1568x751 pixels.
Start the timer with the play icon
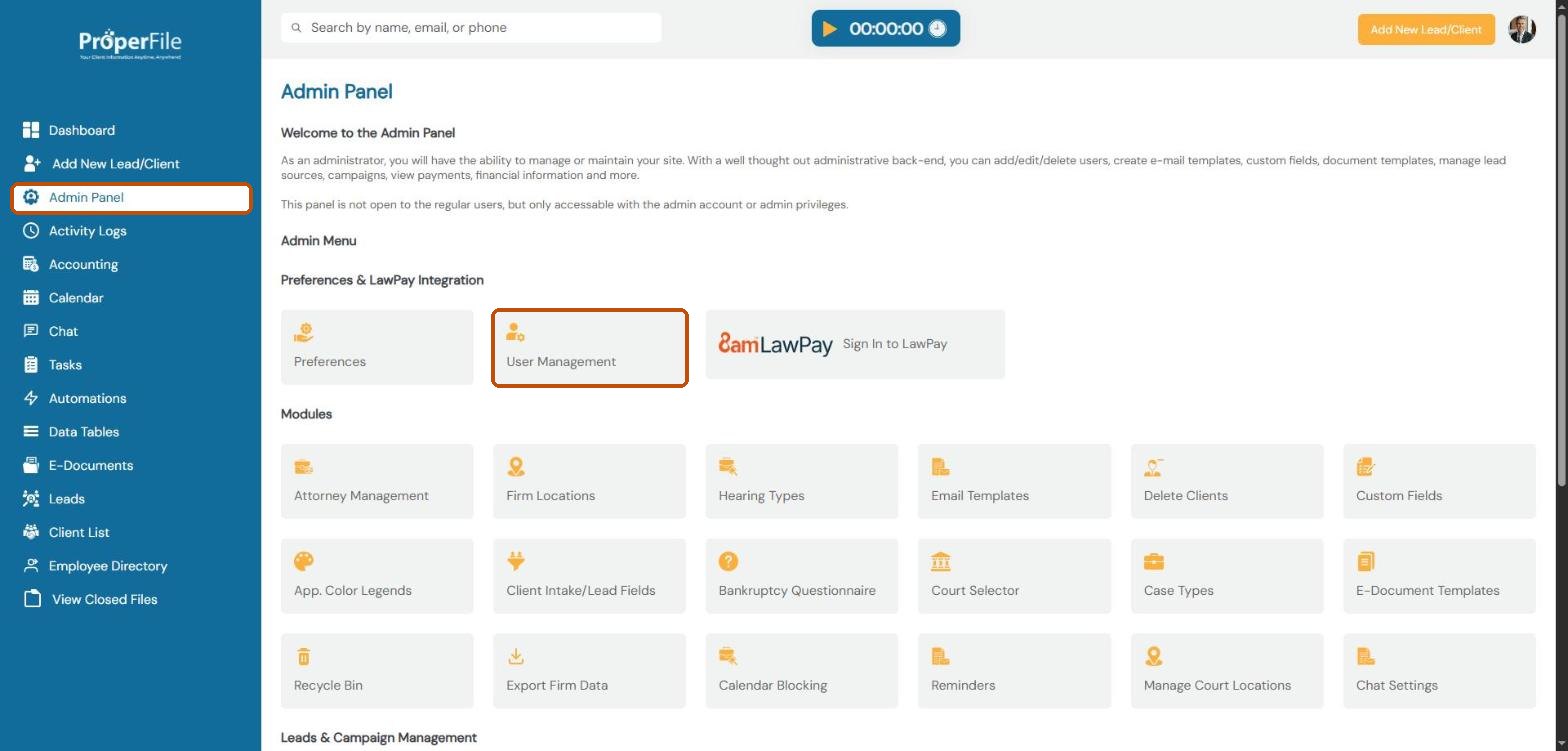tap(829, 29)
